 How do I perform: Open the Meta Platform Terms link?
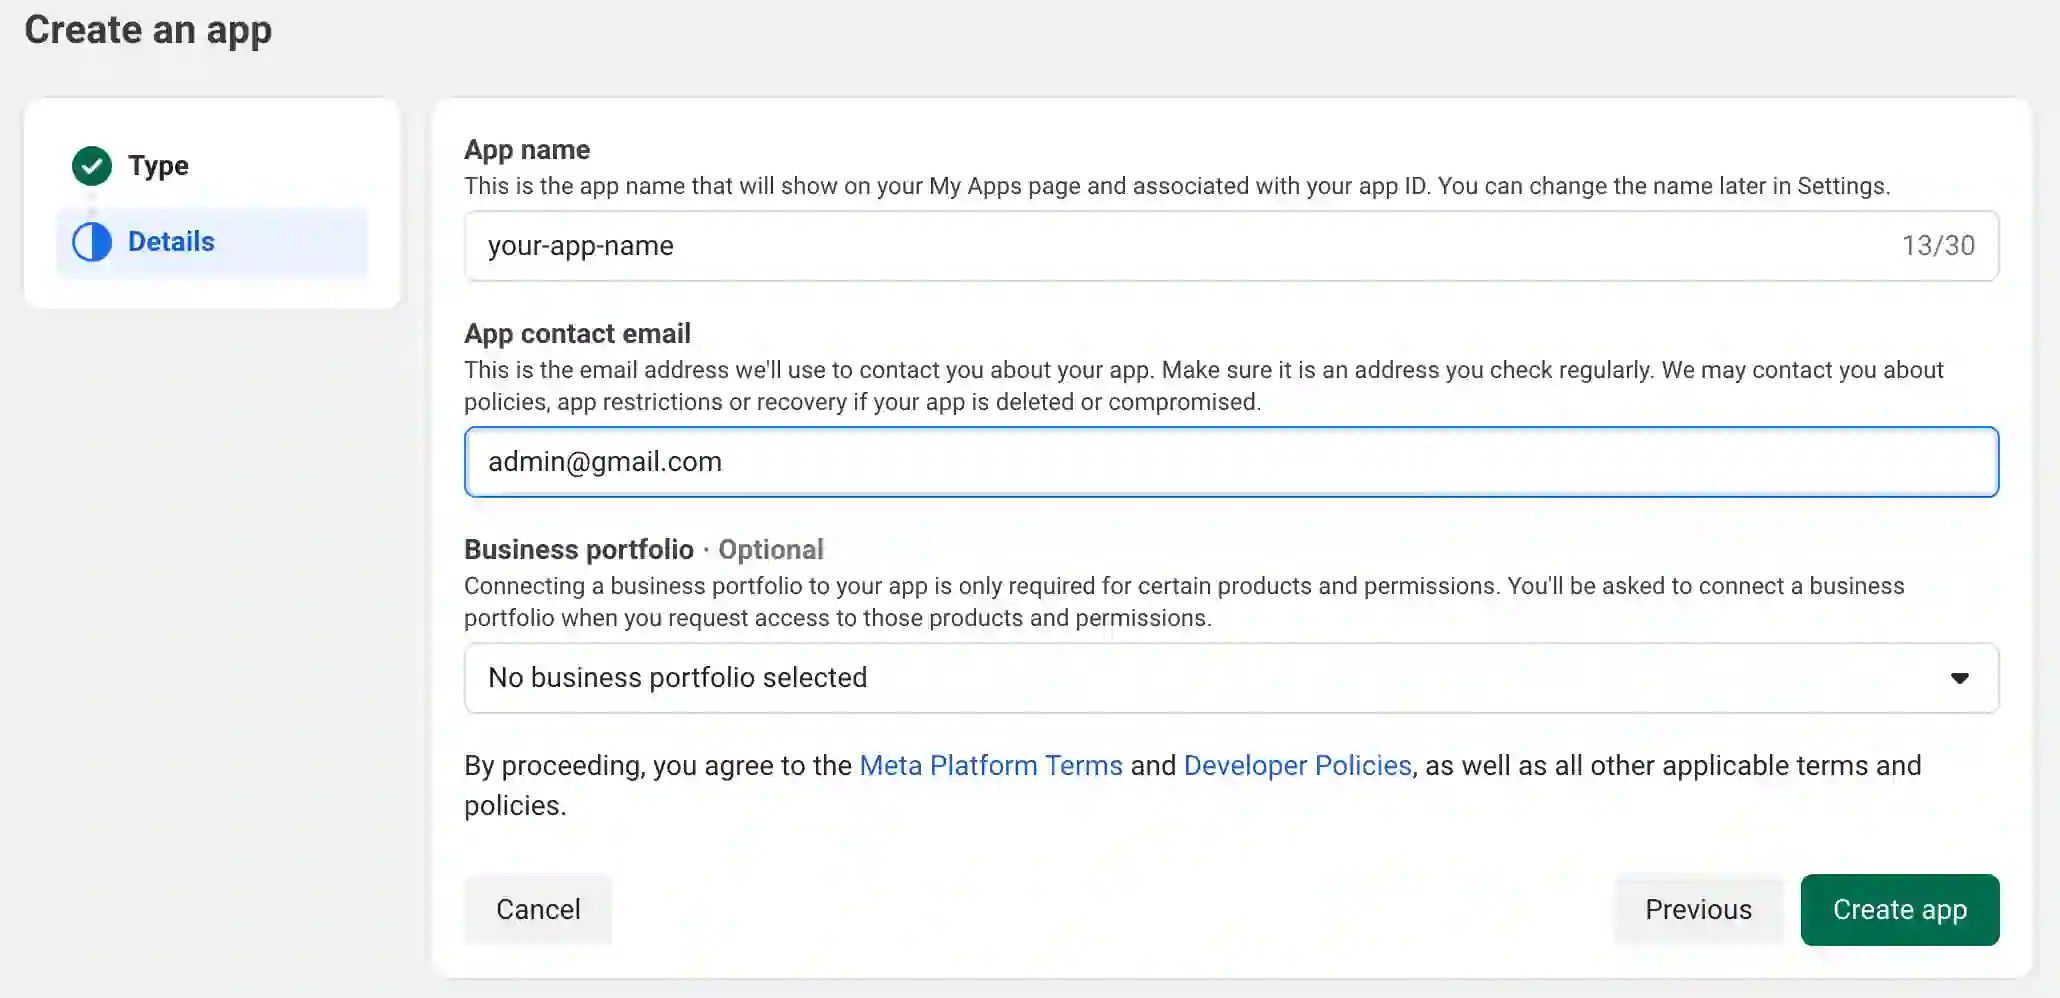pyautogui.click(x=990, y=765)
